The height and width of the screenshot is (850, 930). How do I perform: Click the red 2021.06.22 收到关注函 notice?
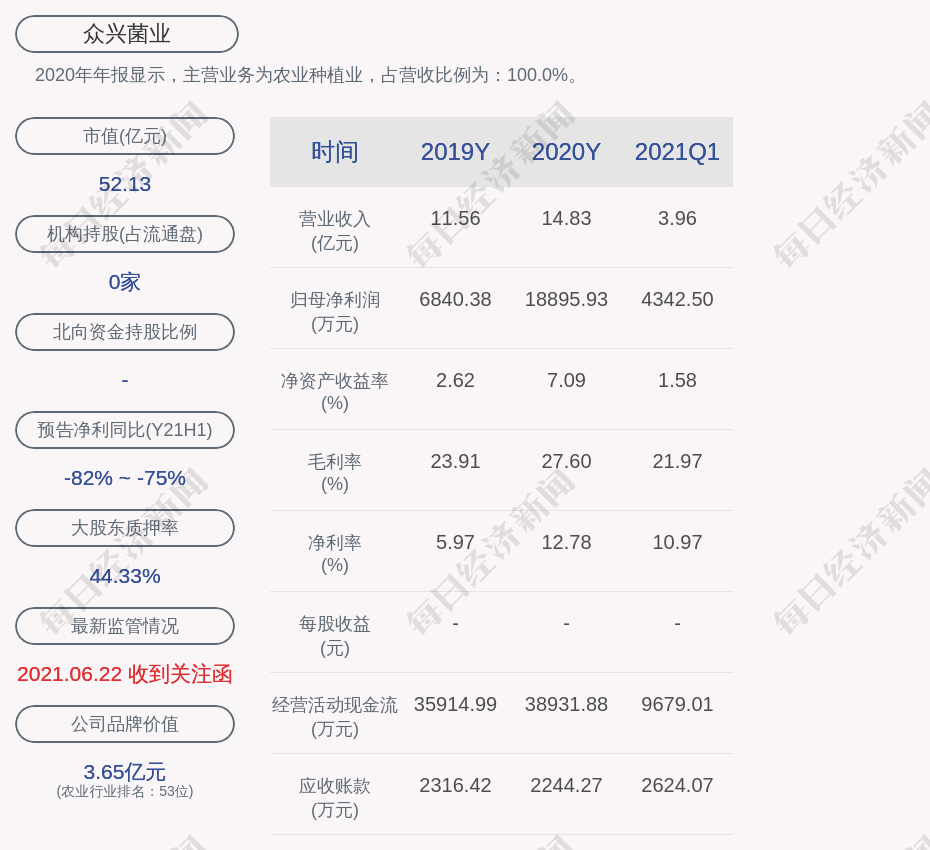[x=125, y=674]
